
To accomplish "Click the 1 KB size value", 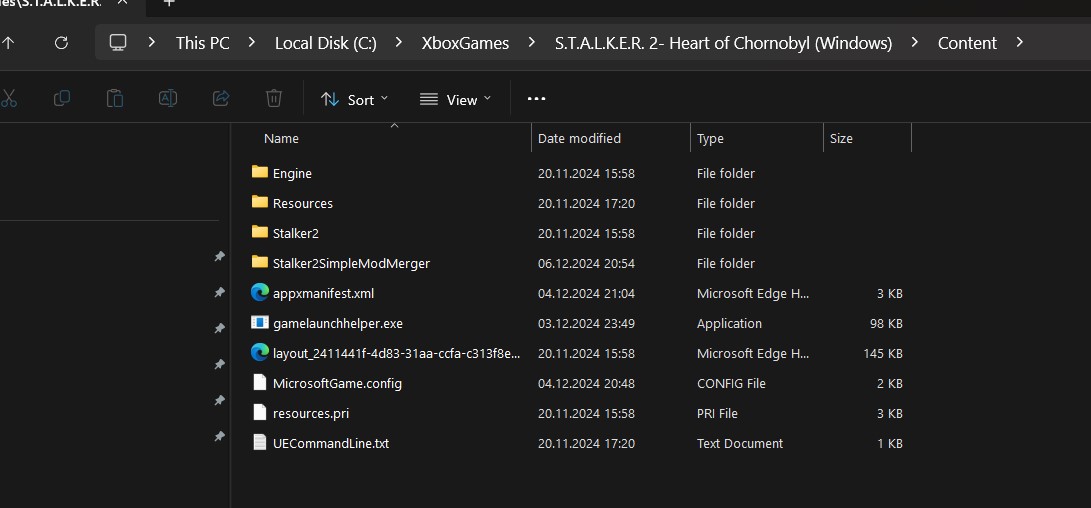I will point(890,443).
